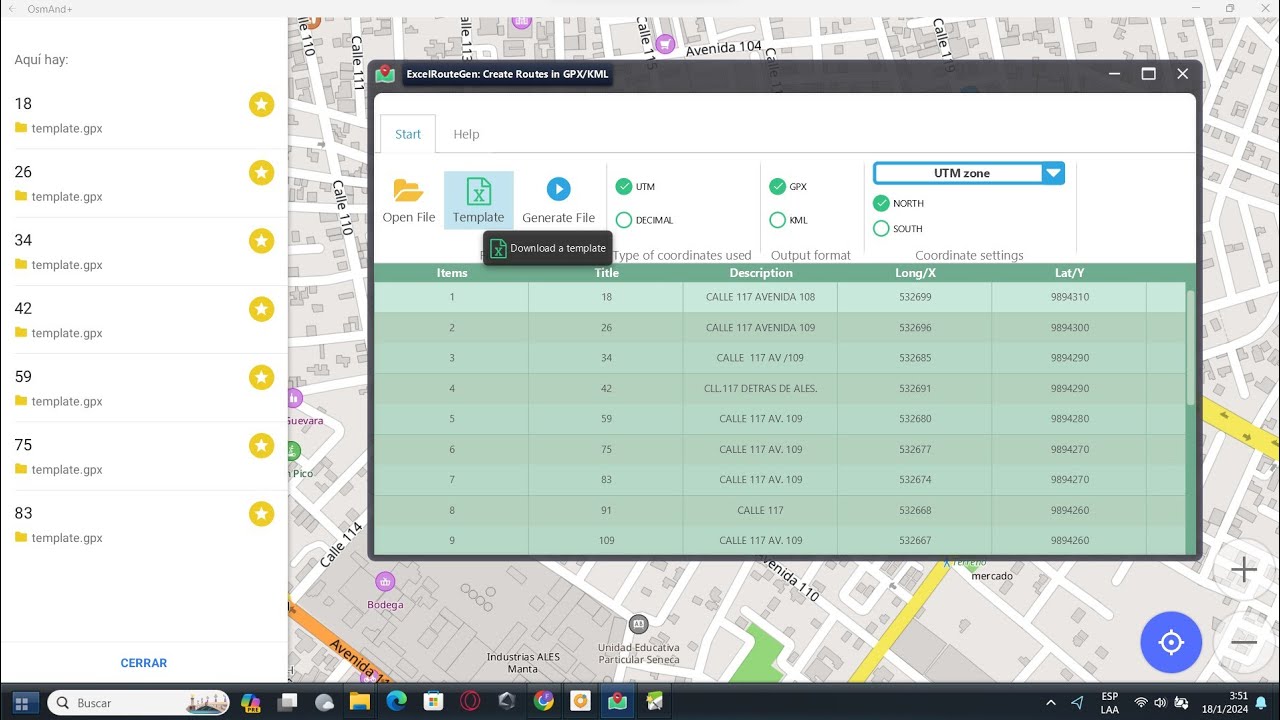Center the map on my location
The height and width of the screenshot is (720, 1280).
click(1171, 642)
